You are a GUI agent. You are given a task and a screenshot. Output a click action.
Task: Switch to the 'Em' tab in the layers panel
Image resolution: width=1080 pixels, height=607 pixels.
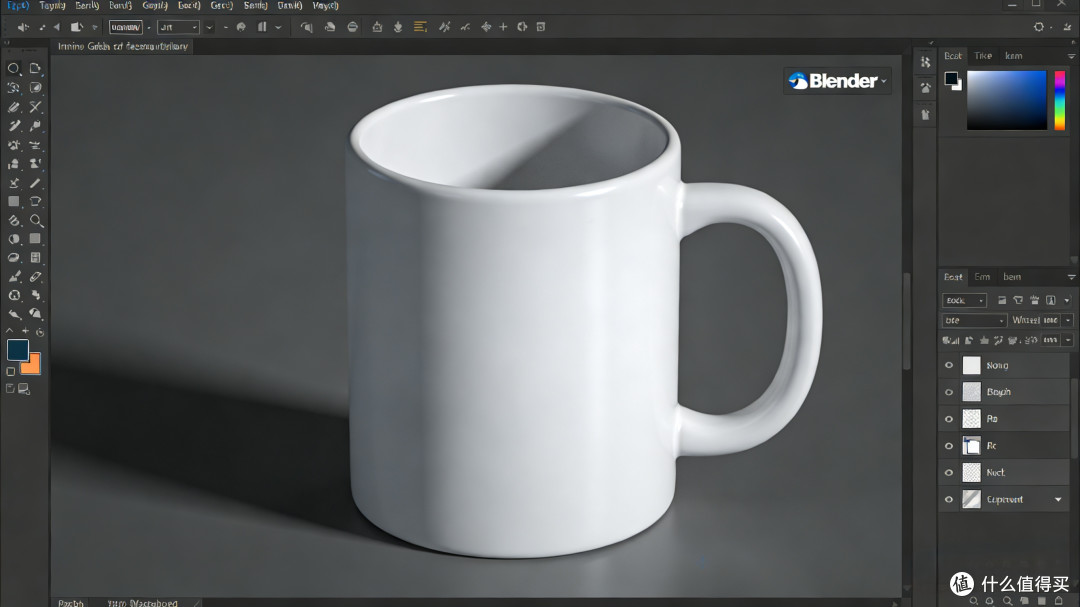pyautogui.click(x=982, y=277)
